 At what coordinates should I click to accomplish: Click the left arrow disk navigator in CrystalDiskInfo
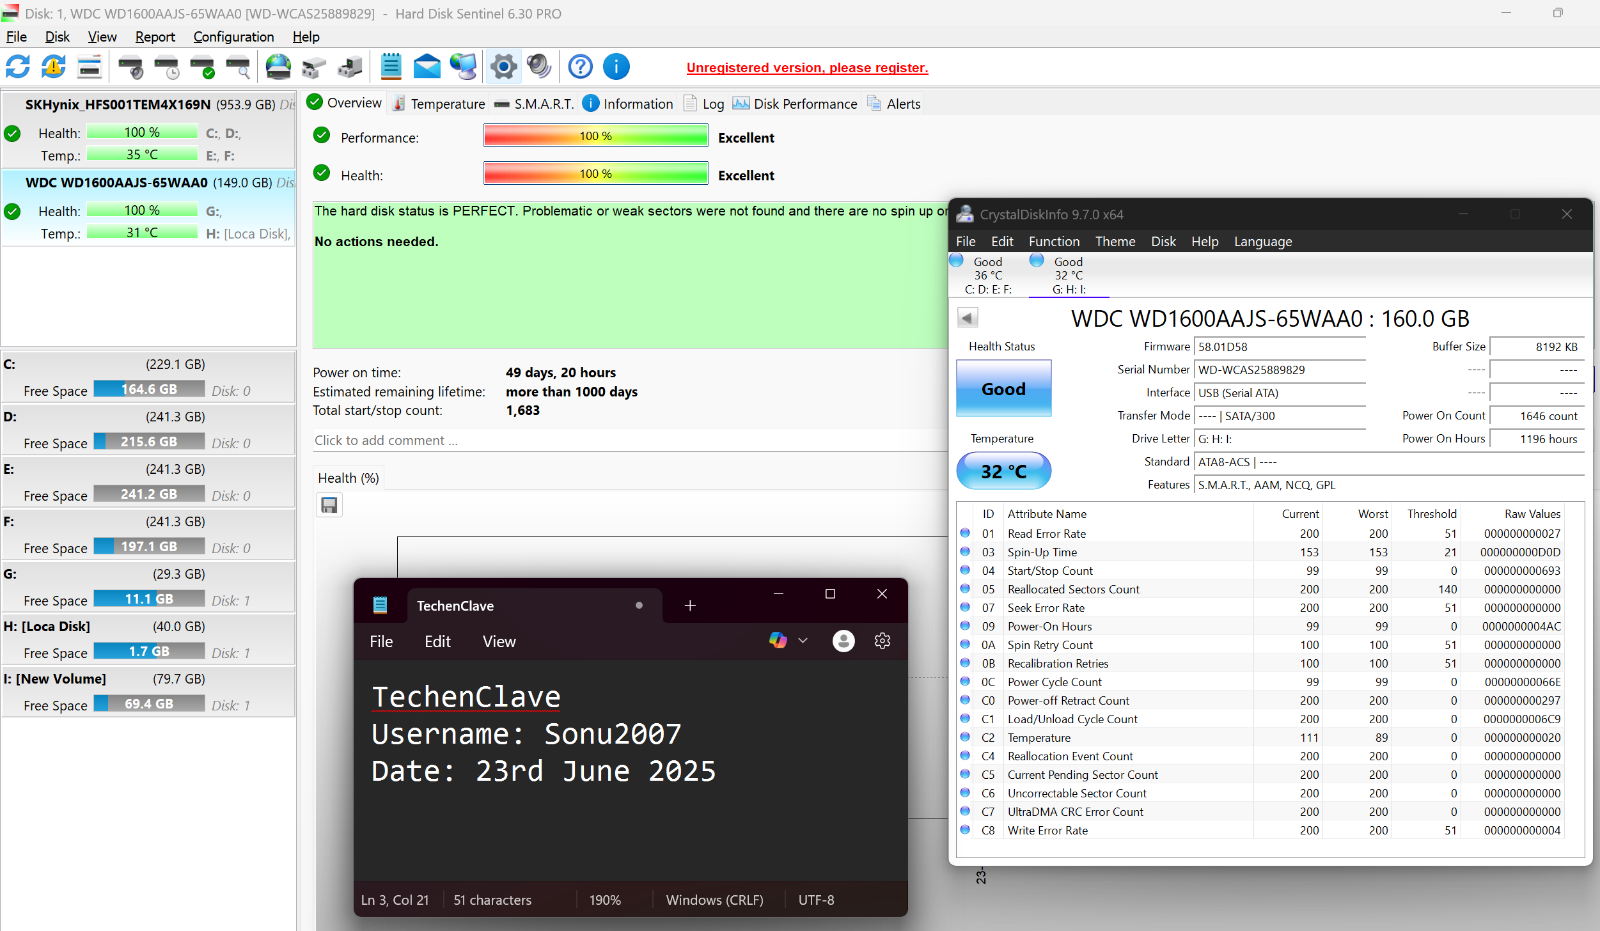(967, 318)
